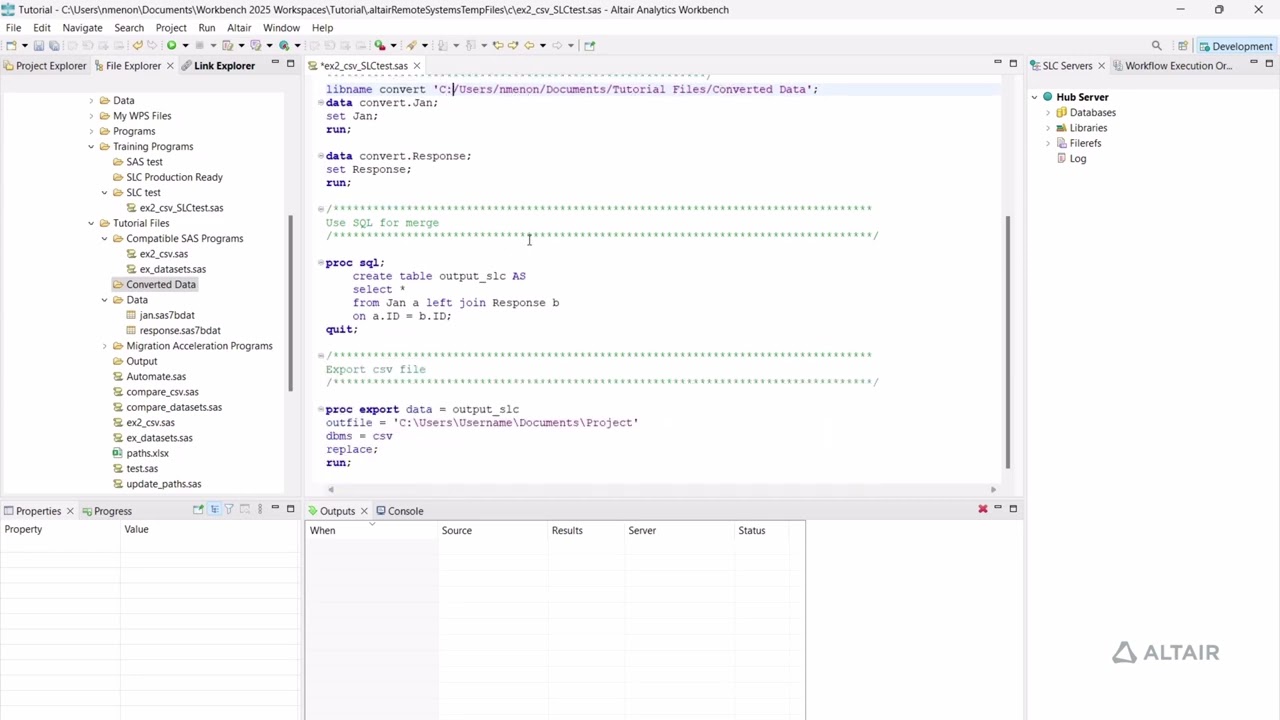This screenshot has height=720, width=1280.
Task: Collapse the proc sql code fold marker
Action: [320, 263]
